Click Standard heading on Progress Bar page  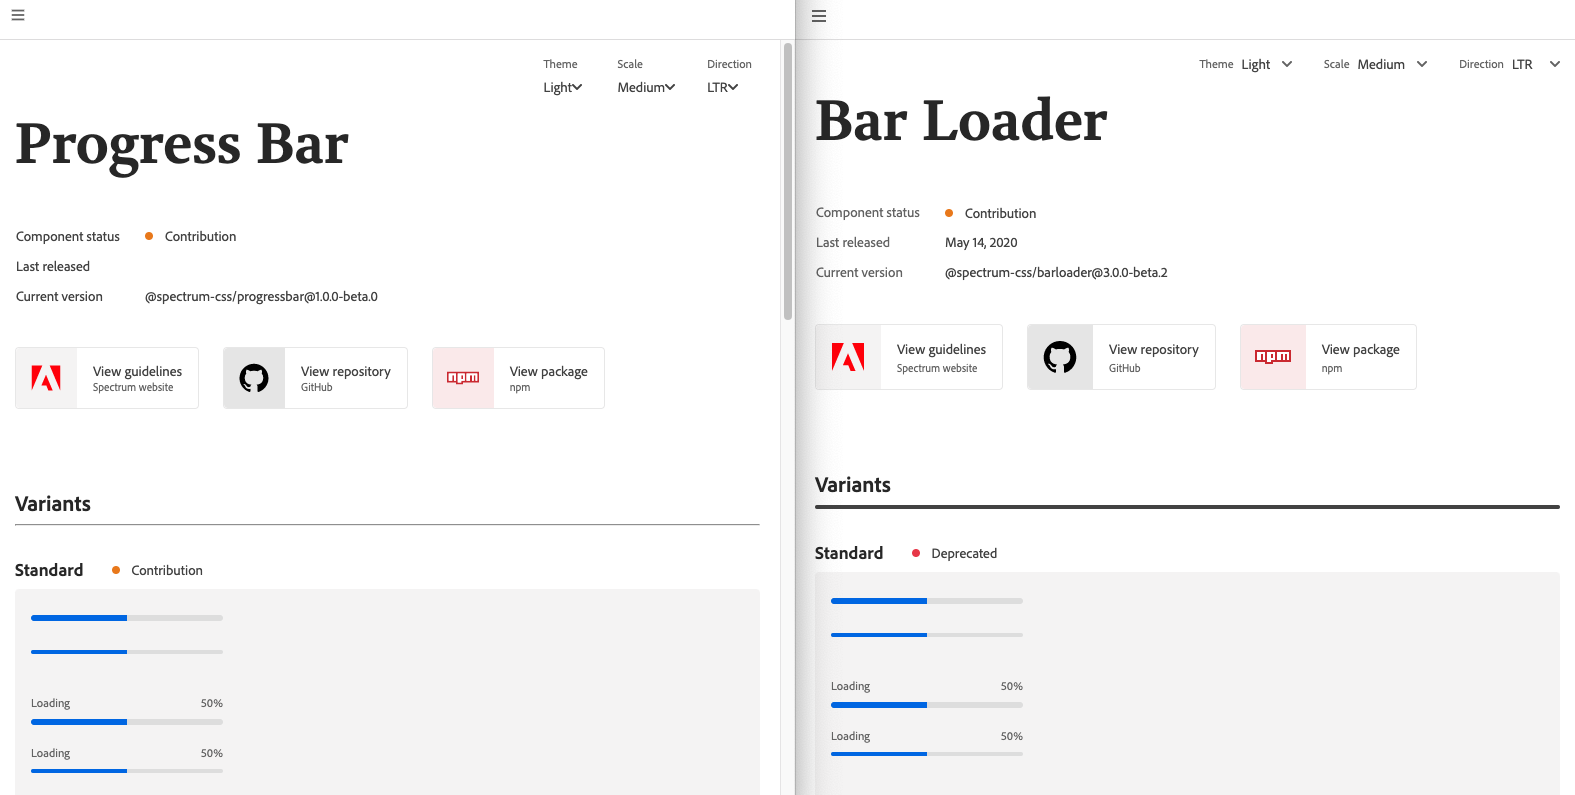coord(49,570)
